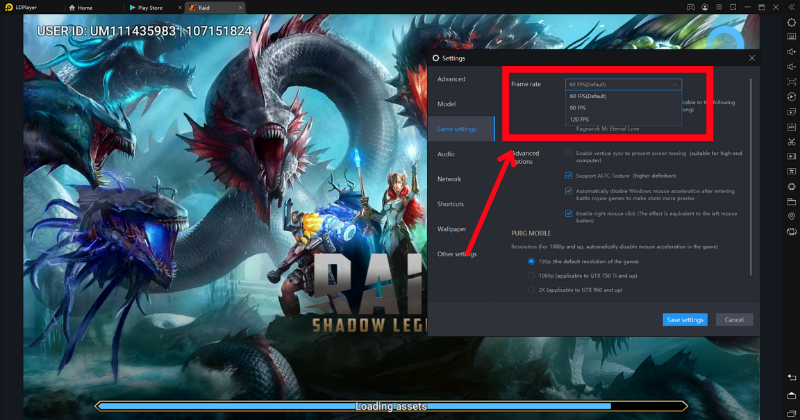Open virtual location with the pin icon
The image size is (800, 420).
click(x=791, y=216)
